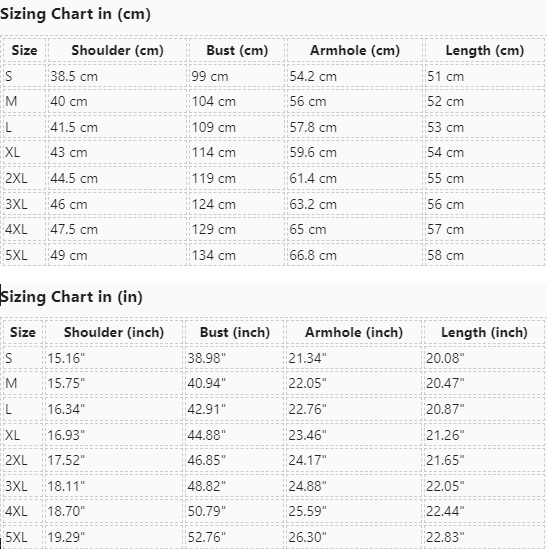Viewport: 547px width, 549px height.
Task: Click the 44.88" bust cell
Action: (235, 435)
